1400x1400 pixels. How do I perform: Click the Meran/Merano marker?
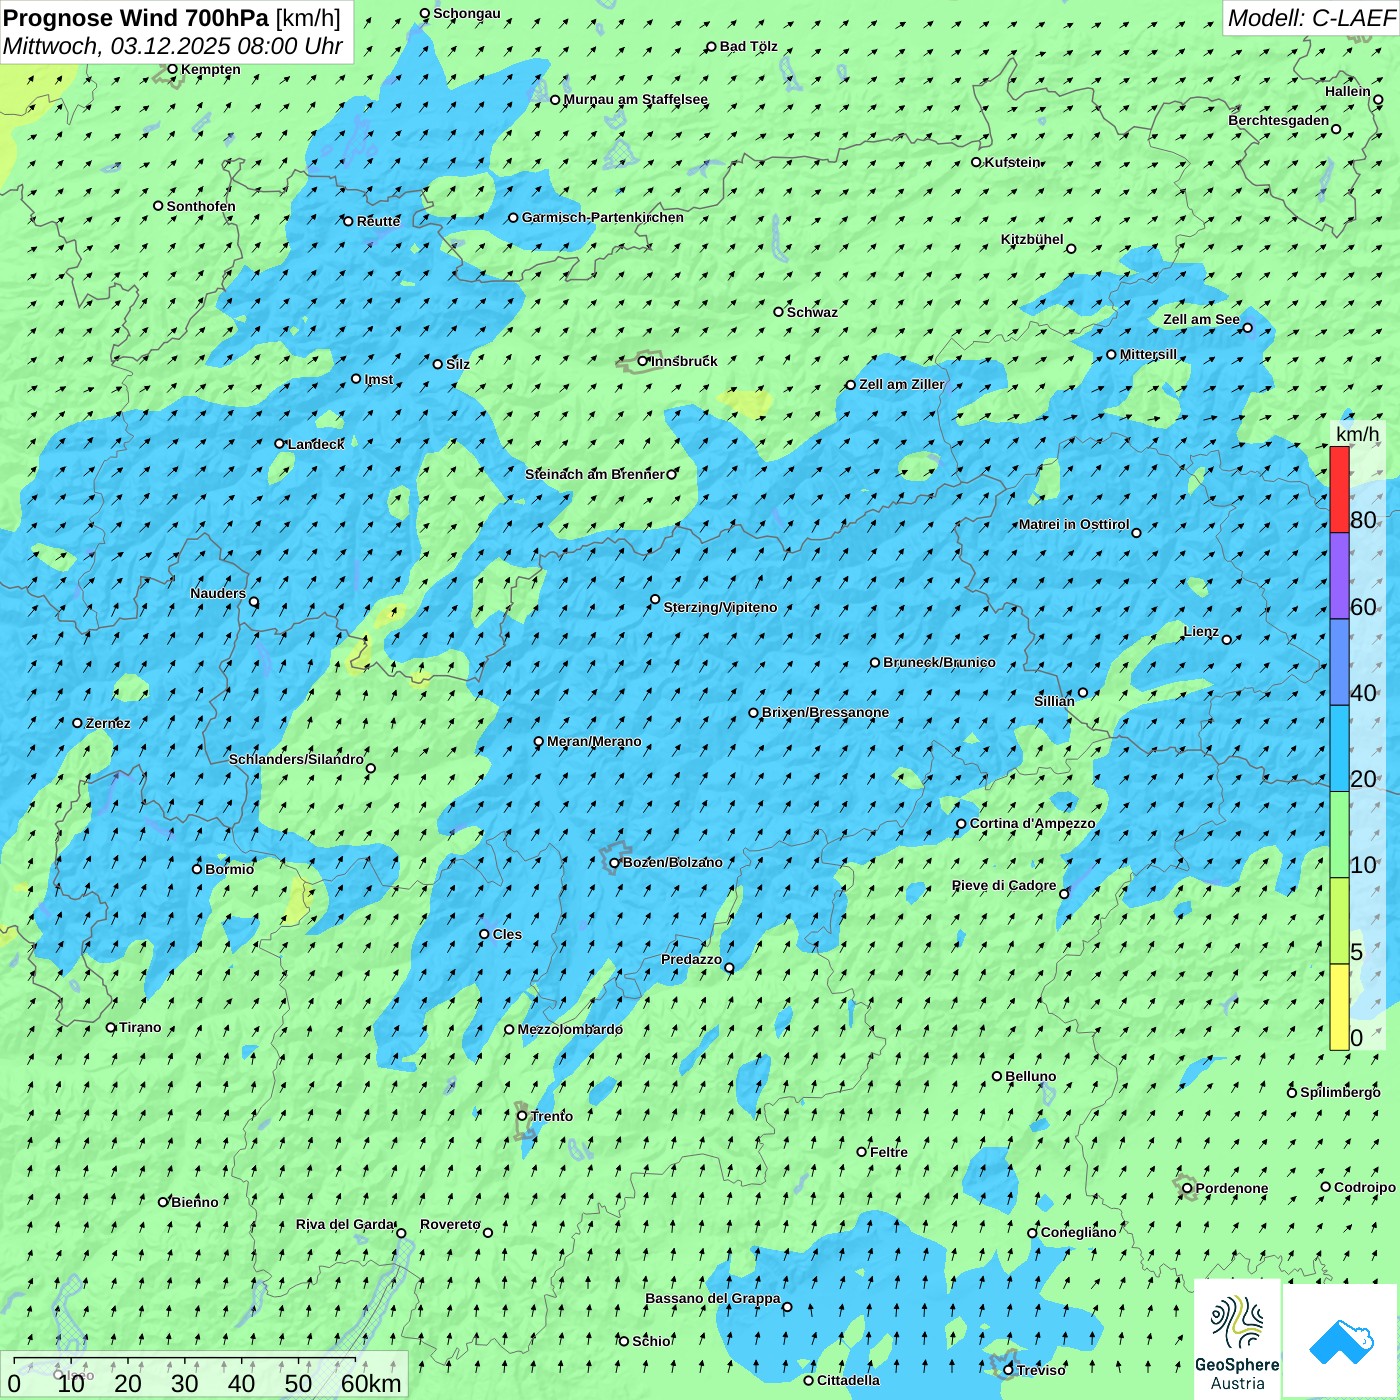pos(539,742)
